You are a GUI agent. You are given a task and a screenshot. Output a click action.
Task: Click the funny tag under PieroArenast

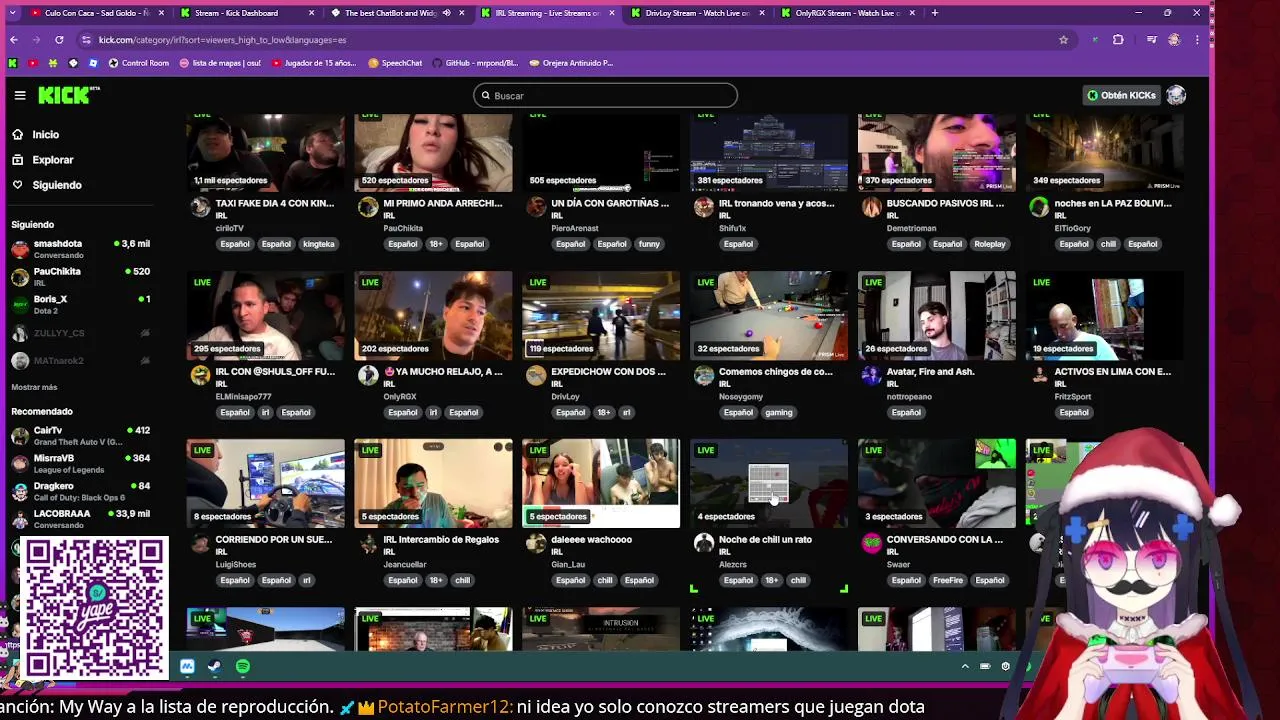coord(649,244)
